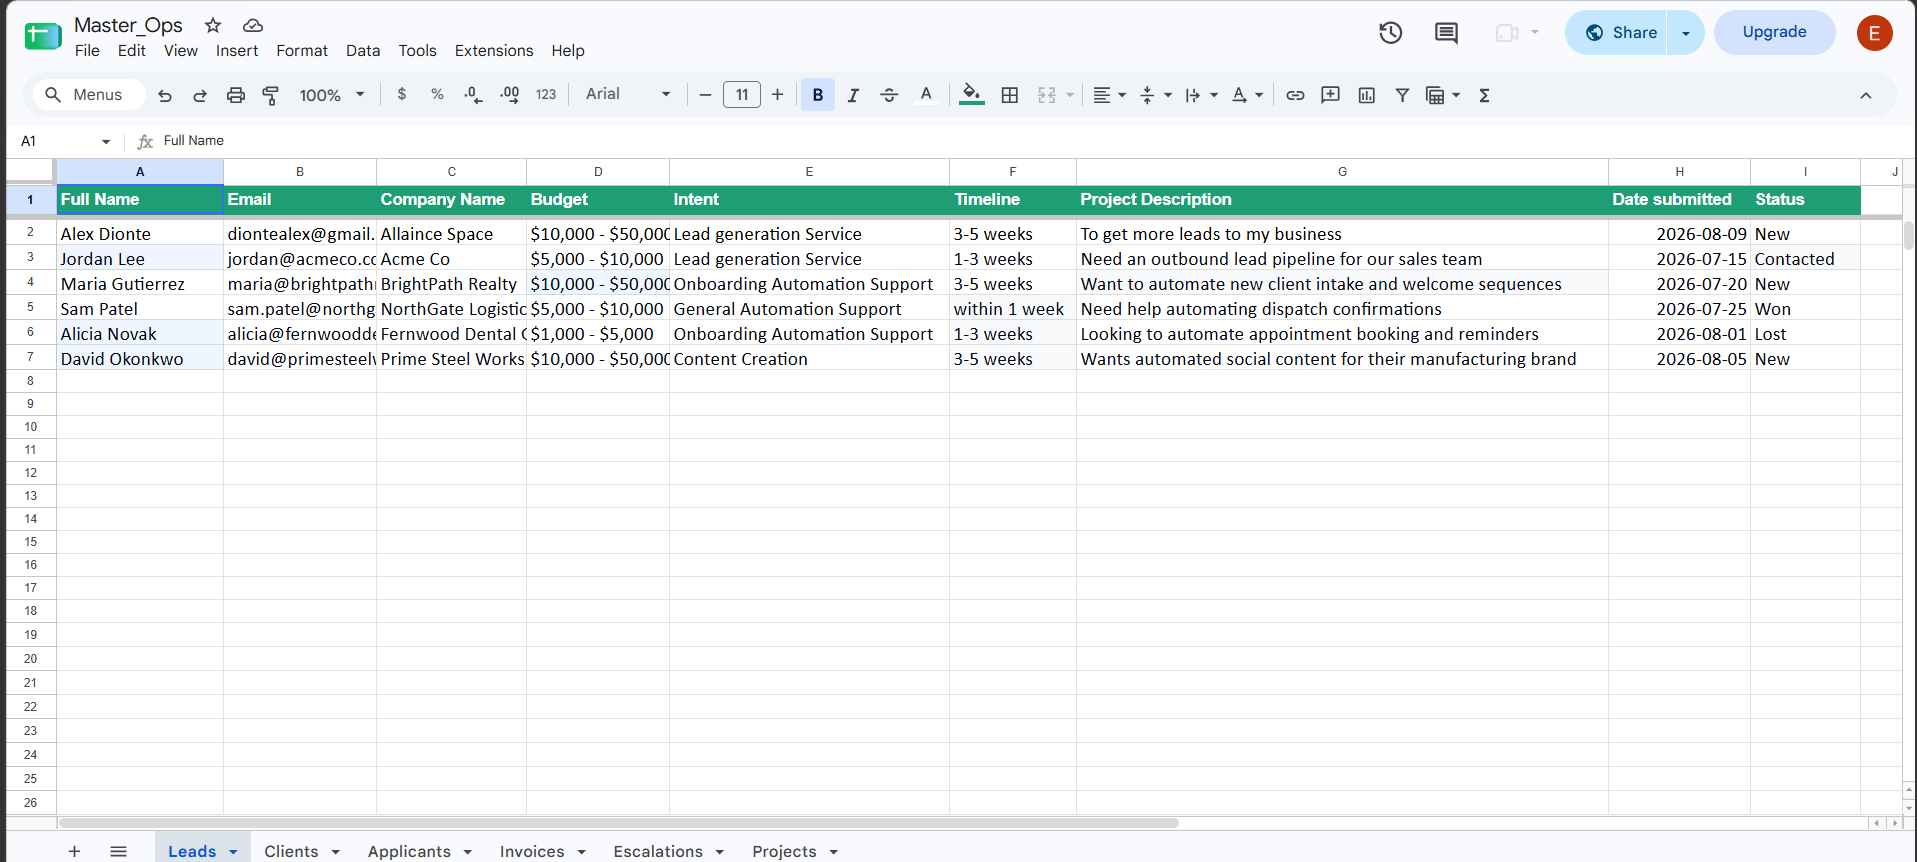The height and width of the screenshot is (862, 1917).
Task: Open version history
Action: click(x=1391, y=33)
